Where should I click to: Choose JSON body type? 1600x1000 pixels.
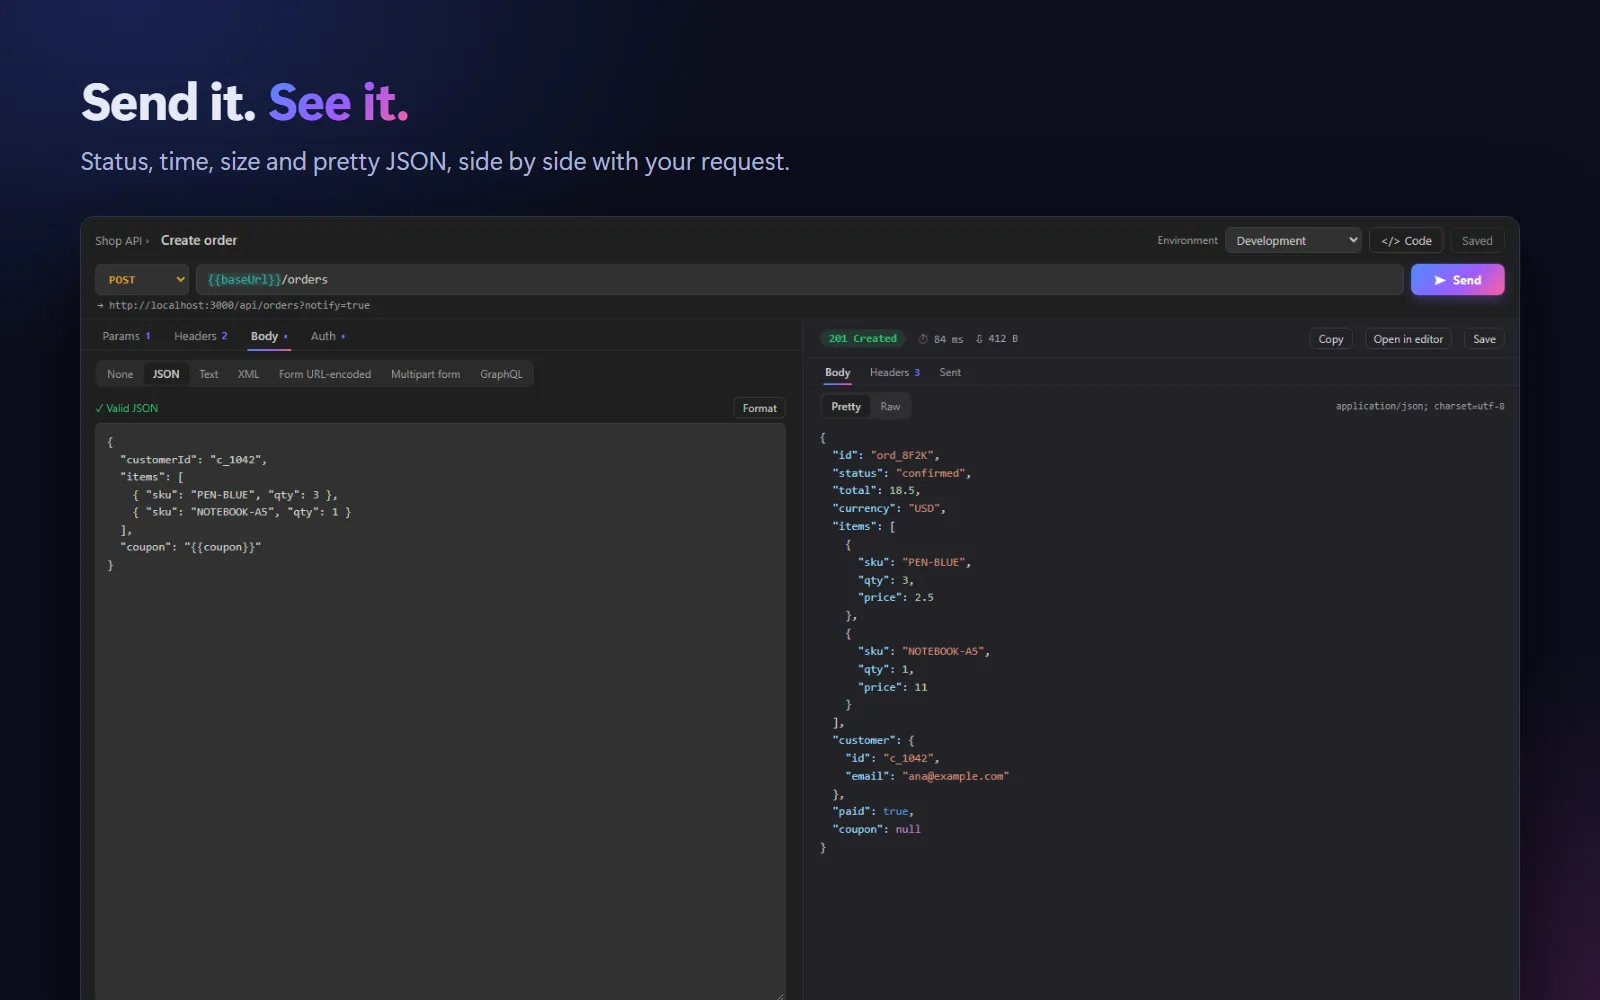coord(166,374)
